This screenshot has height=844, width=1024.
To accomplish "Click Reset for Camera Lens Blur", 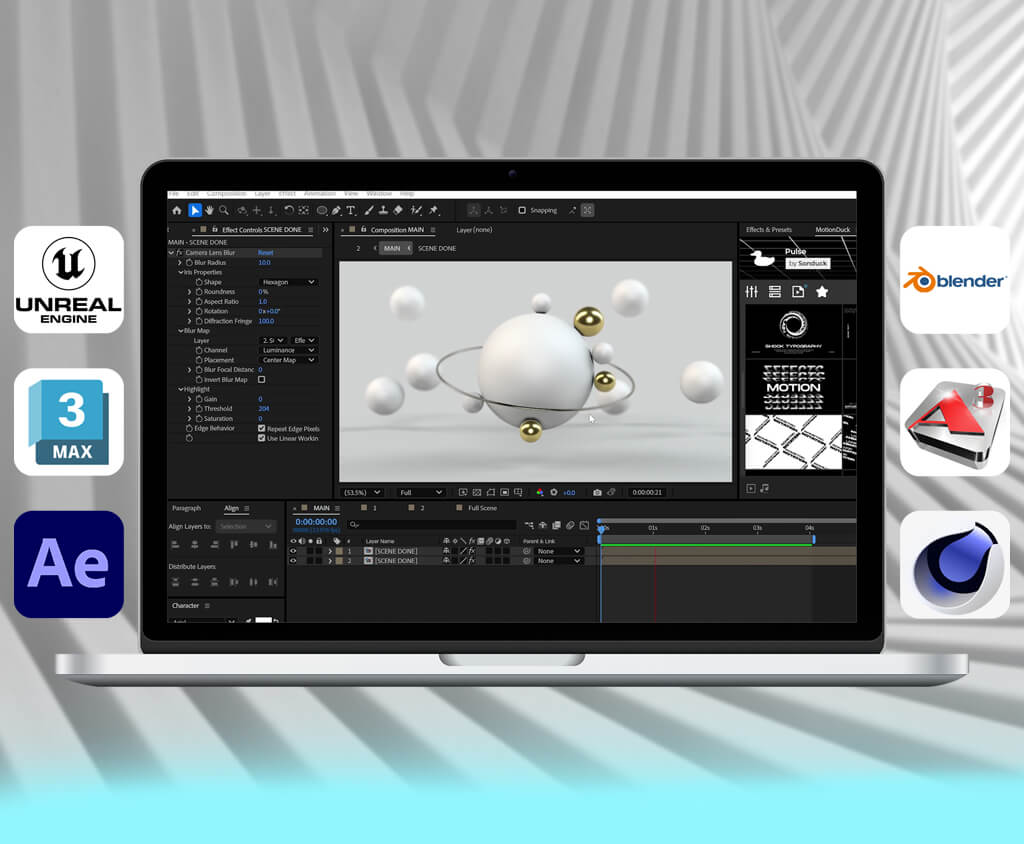I will (266, 253).
